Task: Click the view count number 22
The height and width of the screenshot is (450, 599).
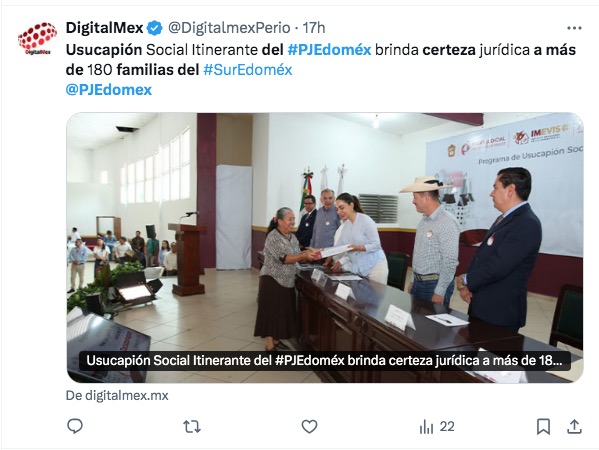Action: coord(447,427)
